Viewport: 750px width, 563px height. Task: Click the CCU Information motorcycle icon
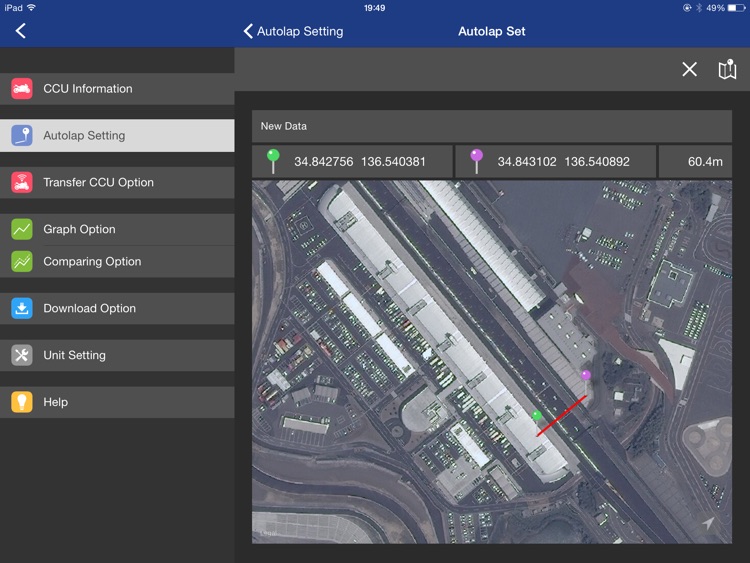pyautogui.click(x=22, y=88)
